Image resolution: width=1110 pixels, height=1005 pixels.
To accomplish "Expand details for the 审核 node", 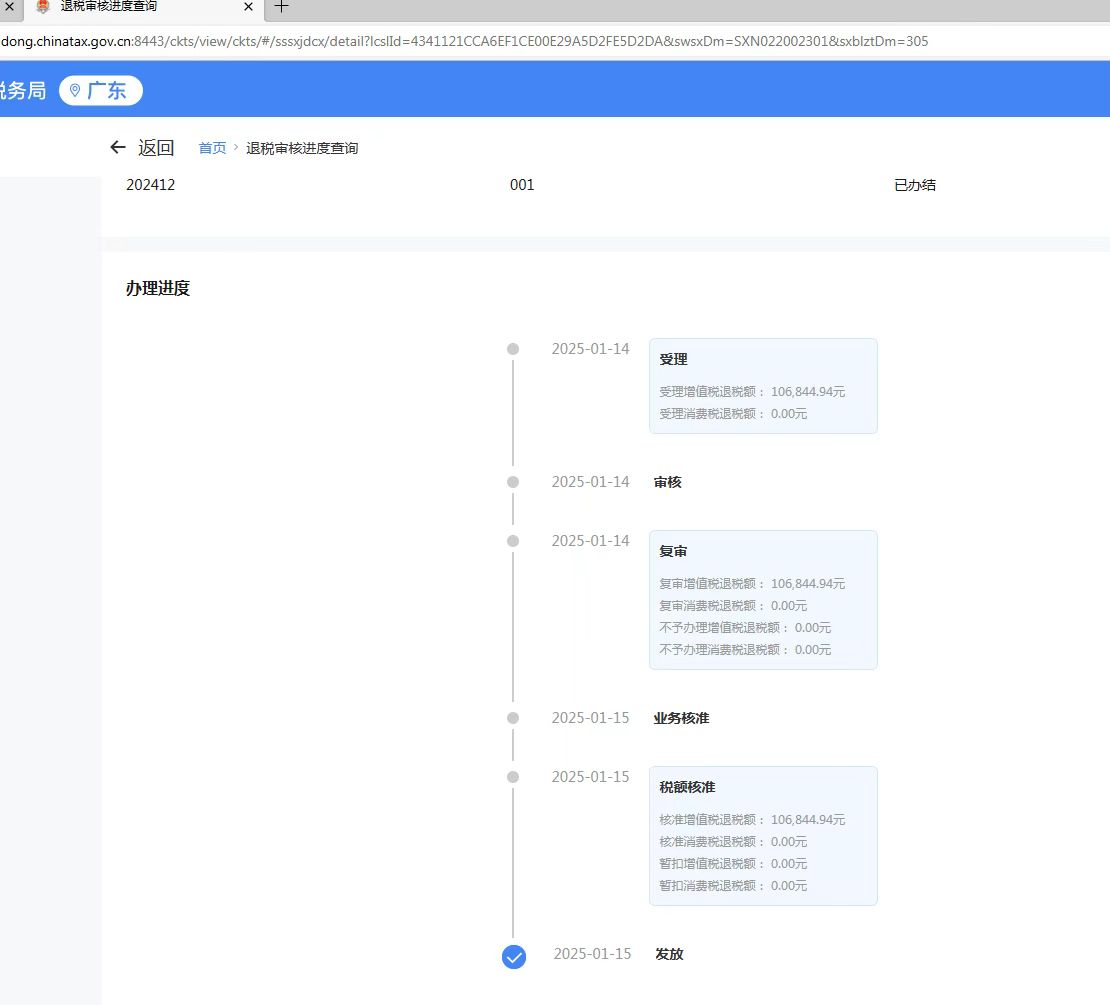I will (668, 481).
